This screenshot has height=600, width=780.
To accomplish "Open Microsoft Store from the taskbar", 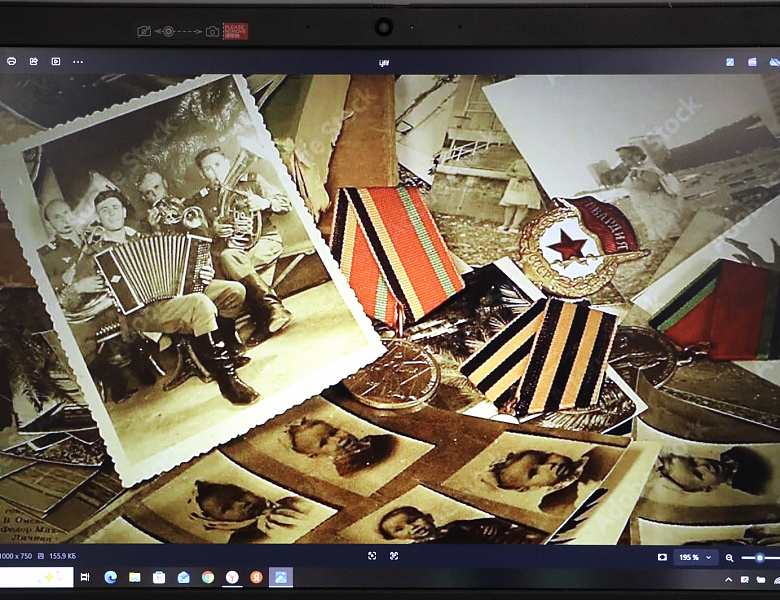I will (x=159, y=577).
